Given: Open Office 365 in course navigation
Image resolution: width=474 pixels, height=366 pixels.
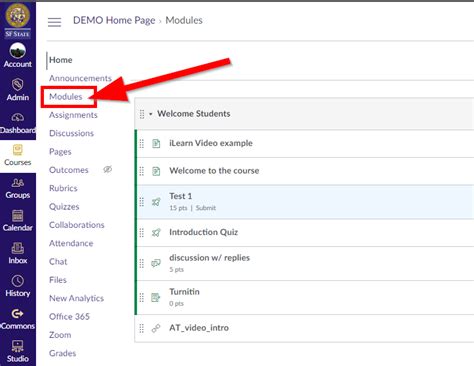Looking at the screenshot, I should (x=69, y=317).
